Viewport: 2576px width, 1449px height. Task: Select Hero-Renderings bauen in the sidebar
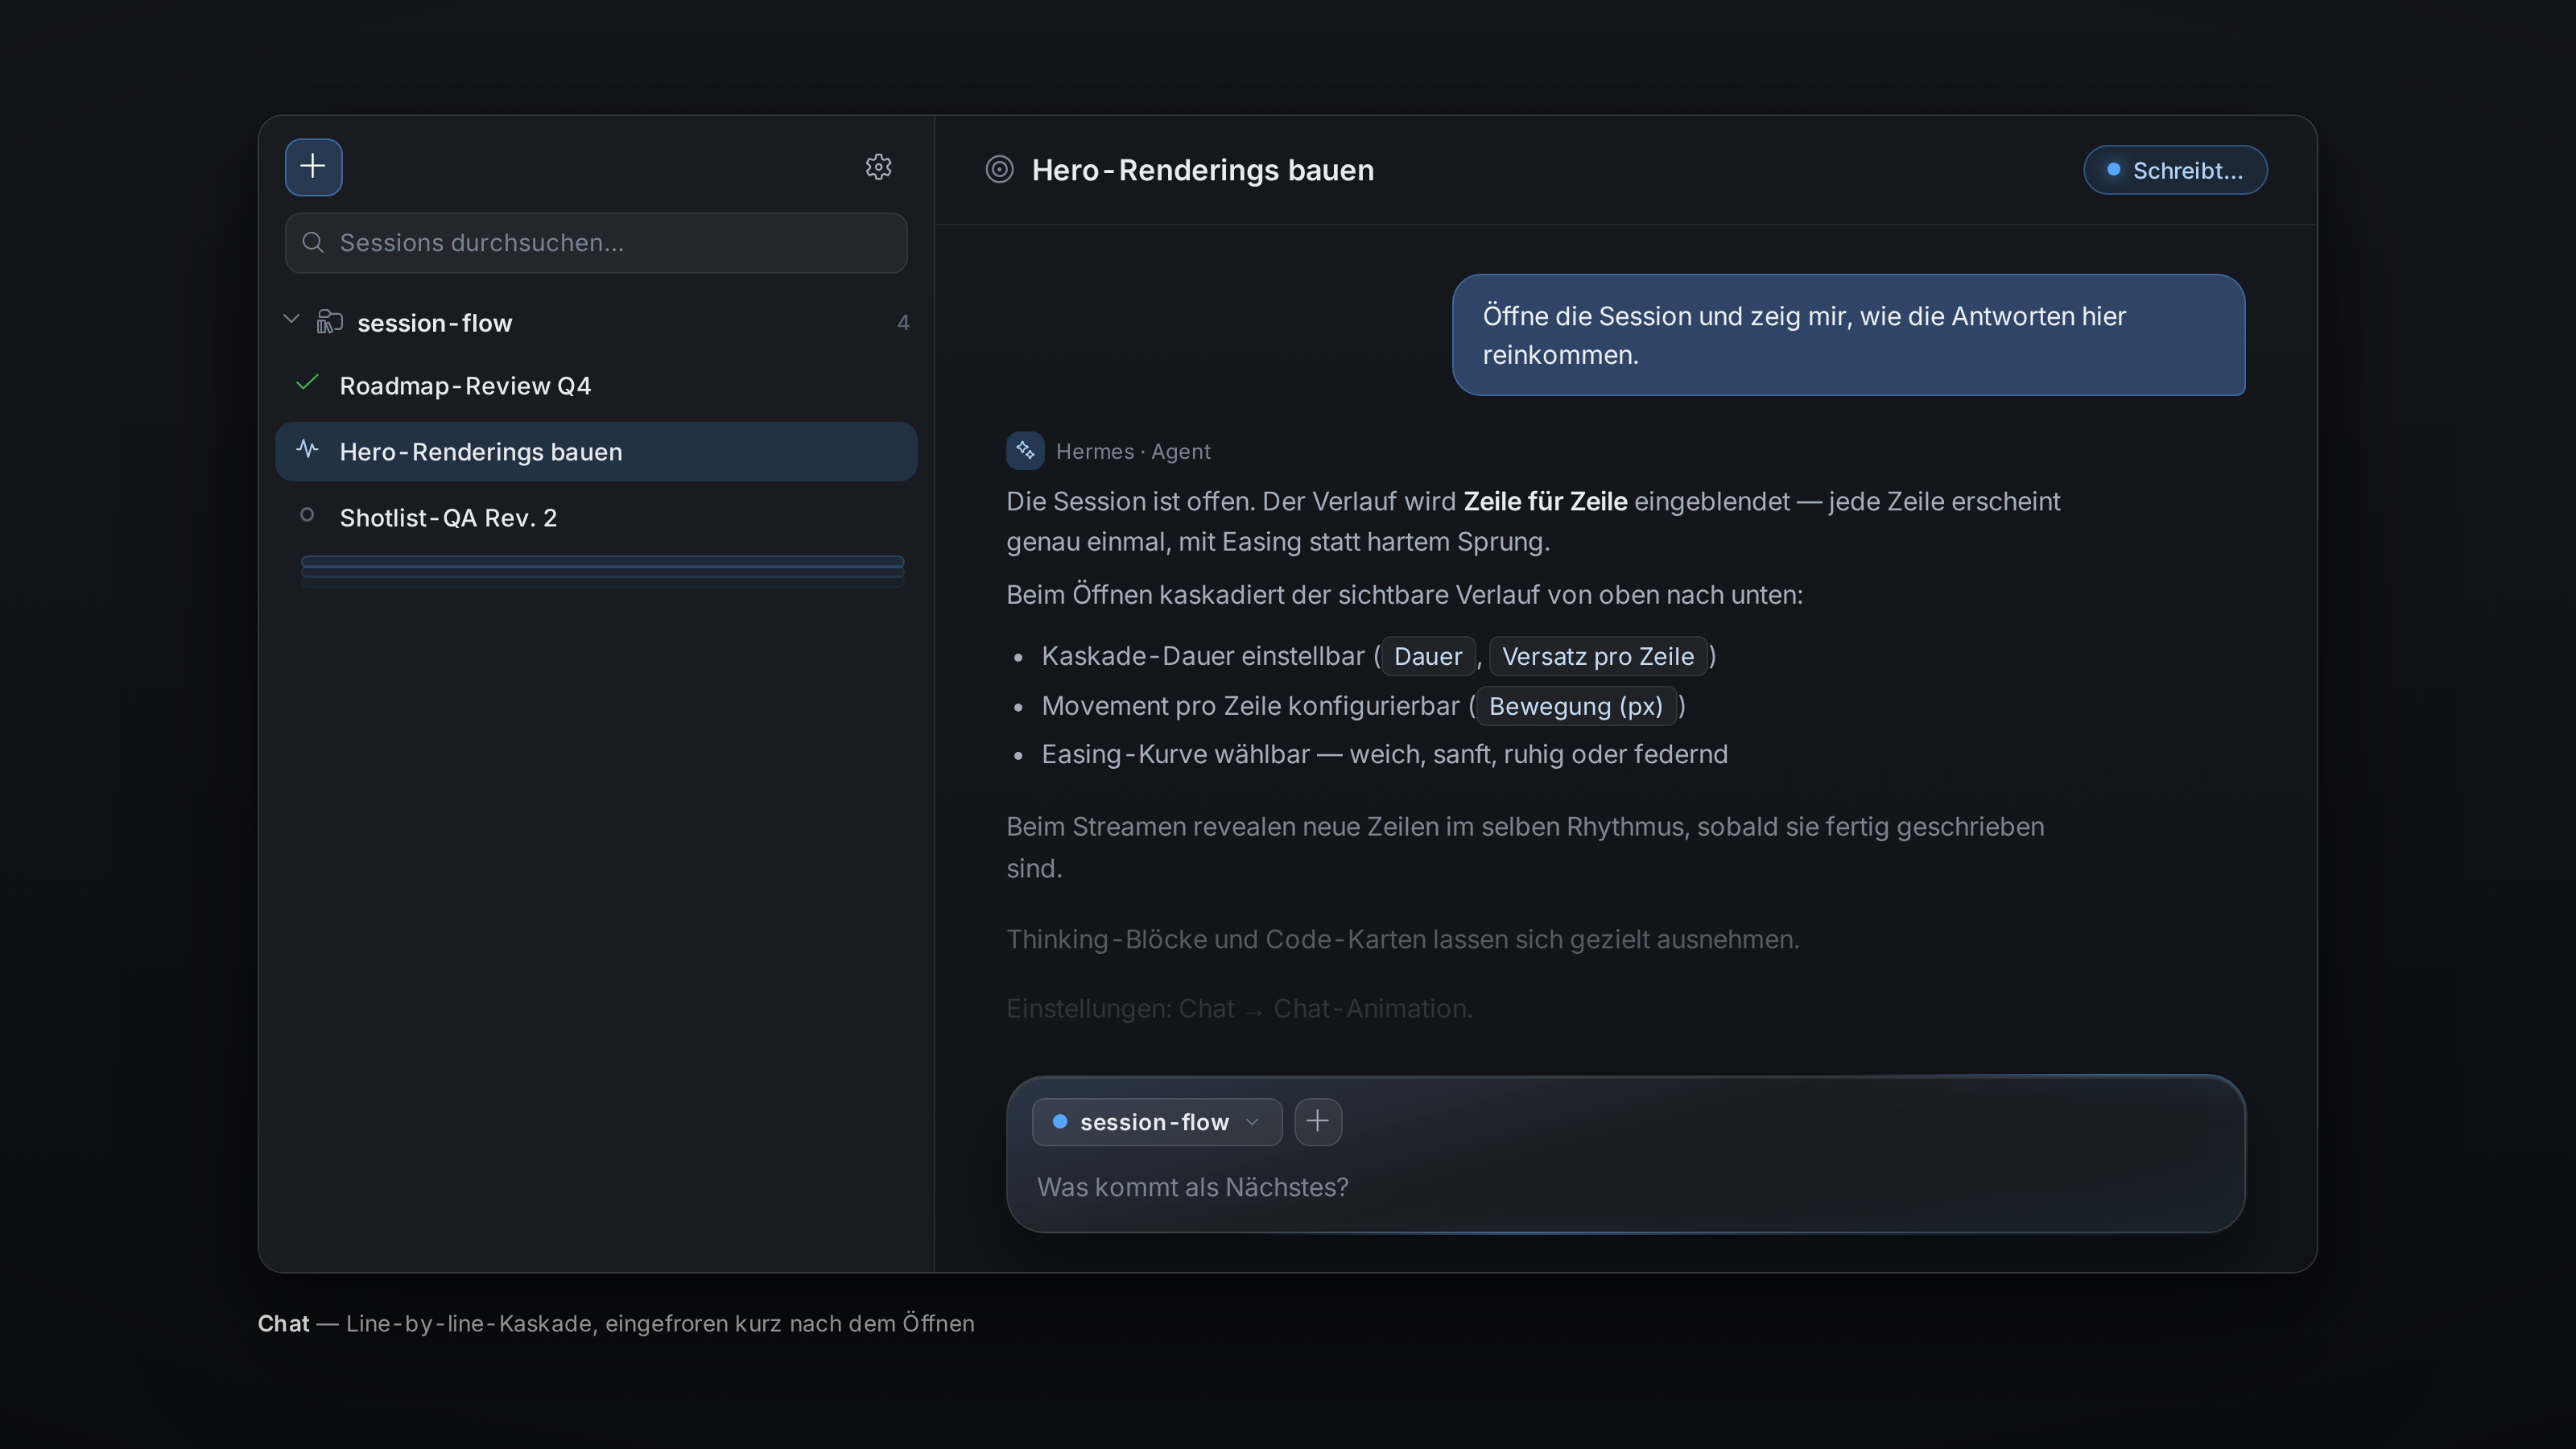pyautogui.click(x=596, y=451)
